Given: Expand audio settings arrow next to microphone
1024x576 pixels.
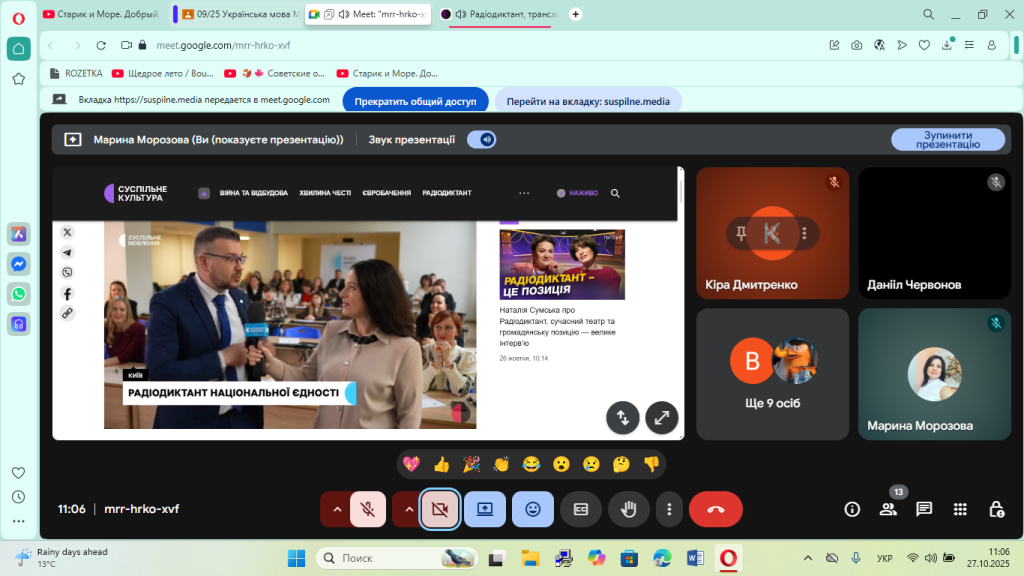Looking at the screenshot, I should point(337,509).
